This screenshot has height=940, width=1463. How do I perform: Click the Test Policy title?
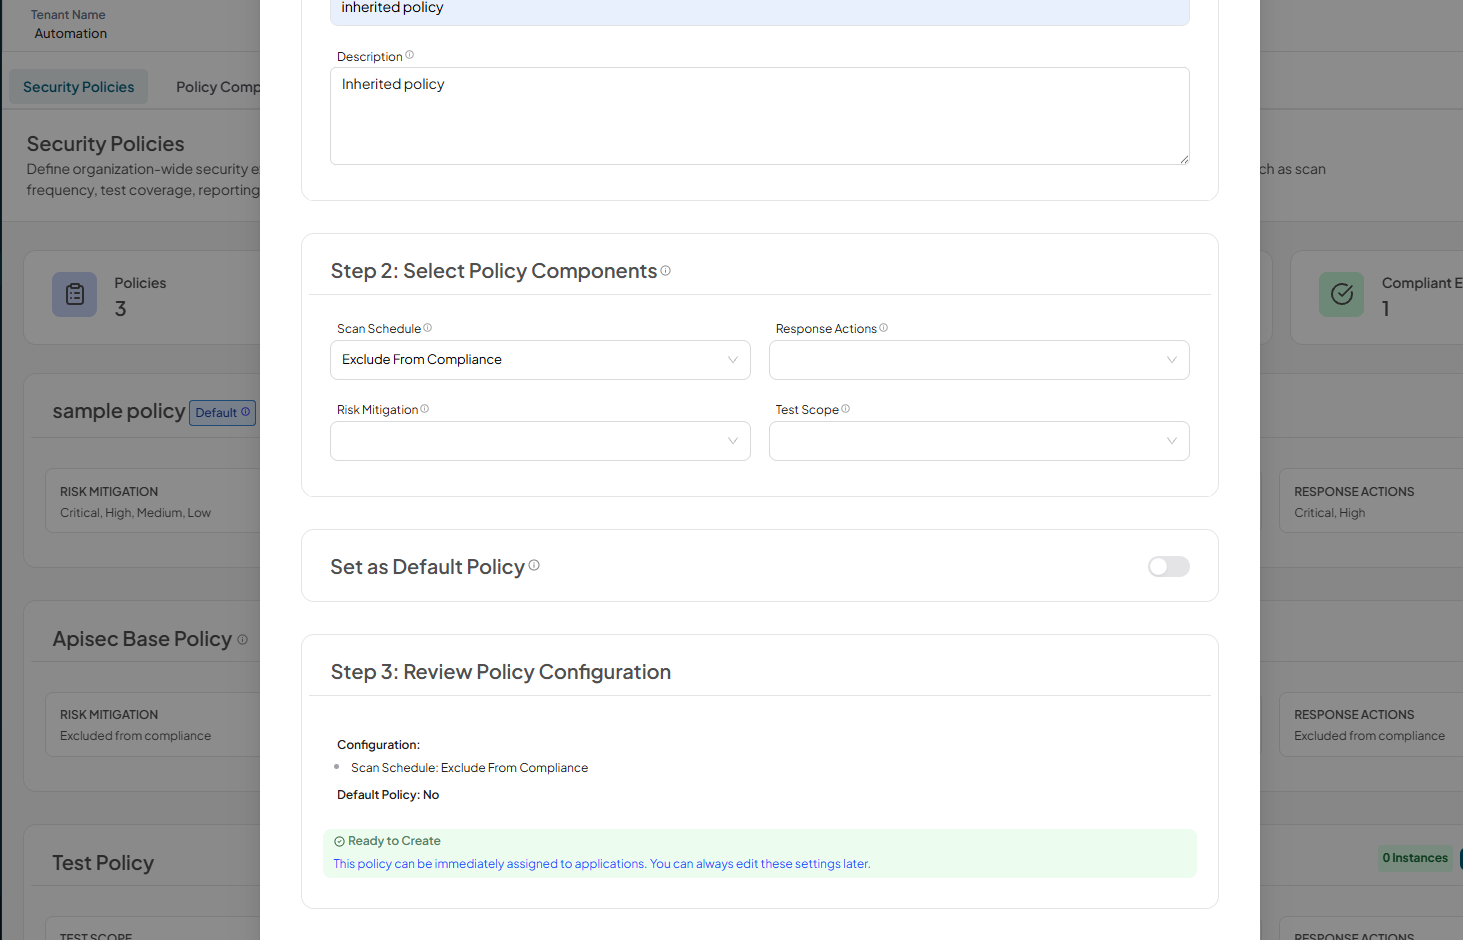click(103, 863)
